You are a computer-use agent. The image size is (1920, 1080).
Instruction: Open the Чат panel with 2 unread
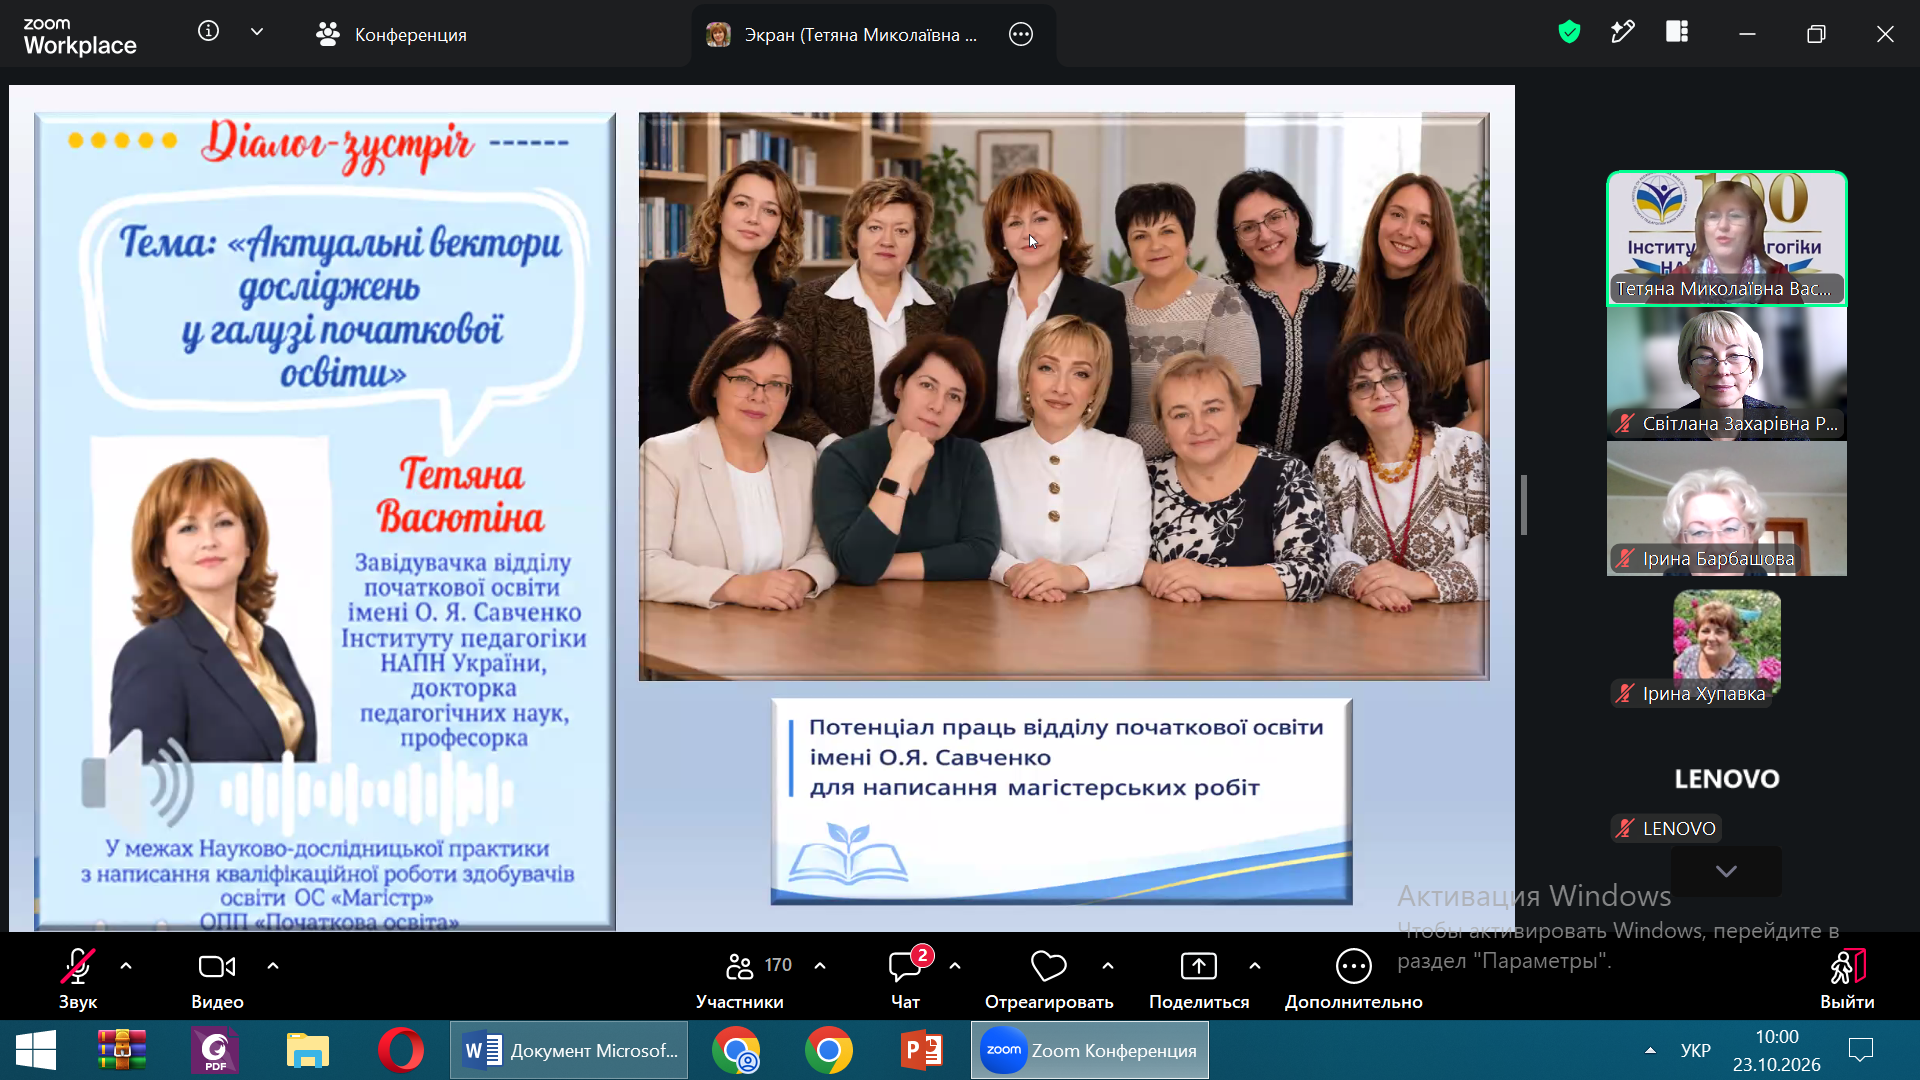(x=906, y=979)
